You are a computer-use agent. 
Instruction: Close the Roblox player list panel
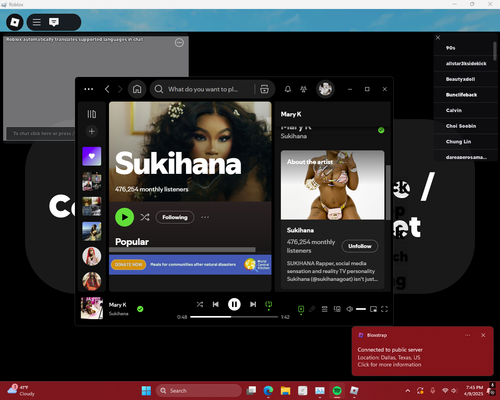pos(438,38)
